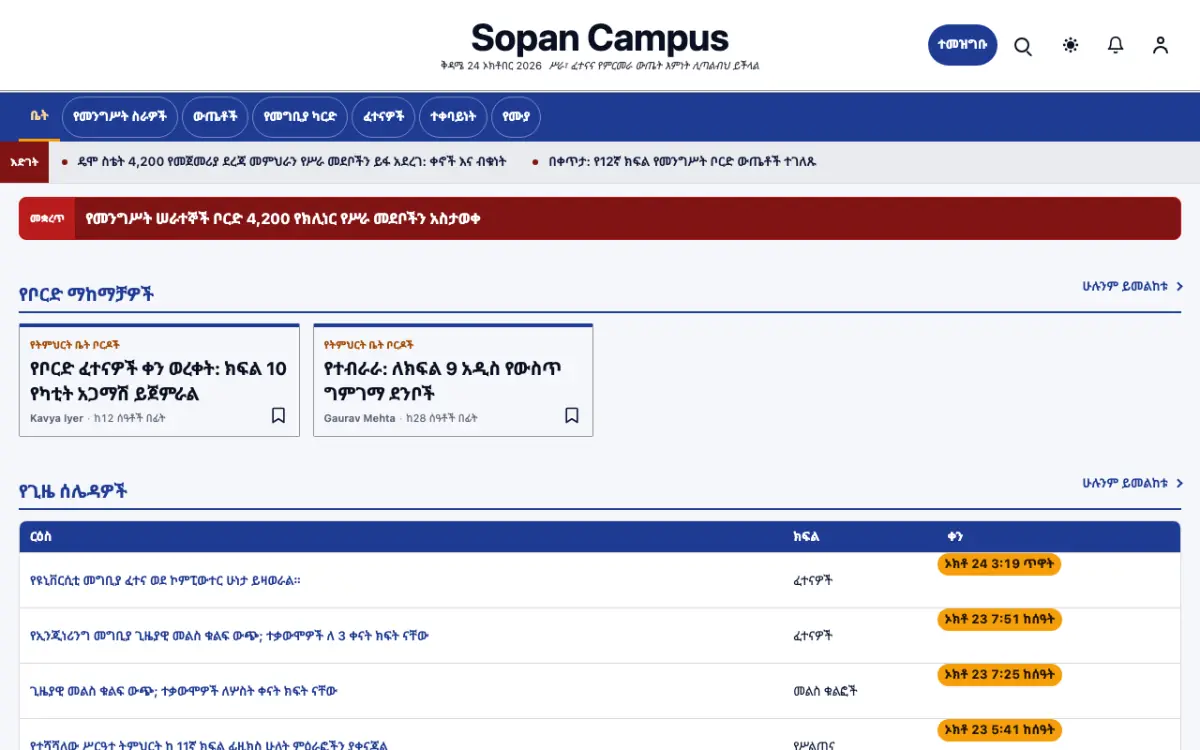The width and height of the screenshot is (1200, 750).
Task: Open the search magnifier icon in header
Action: [1023, 46]
